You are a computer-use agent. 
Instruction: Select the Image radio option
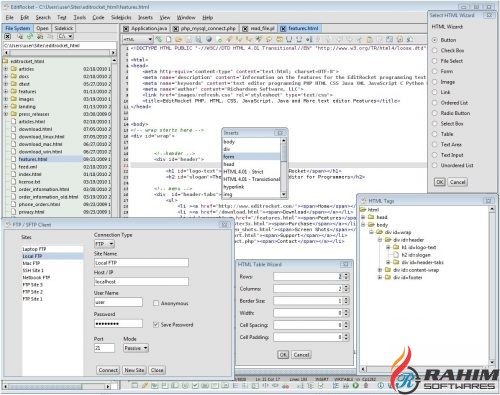[435, 82]
